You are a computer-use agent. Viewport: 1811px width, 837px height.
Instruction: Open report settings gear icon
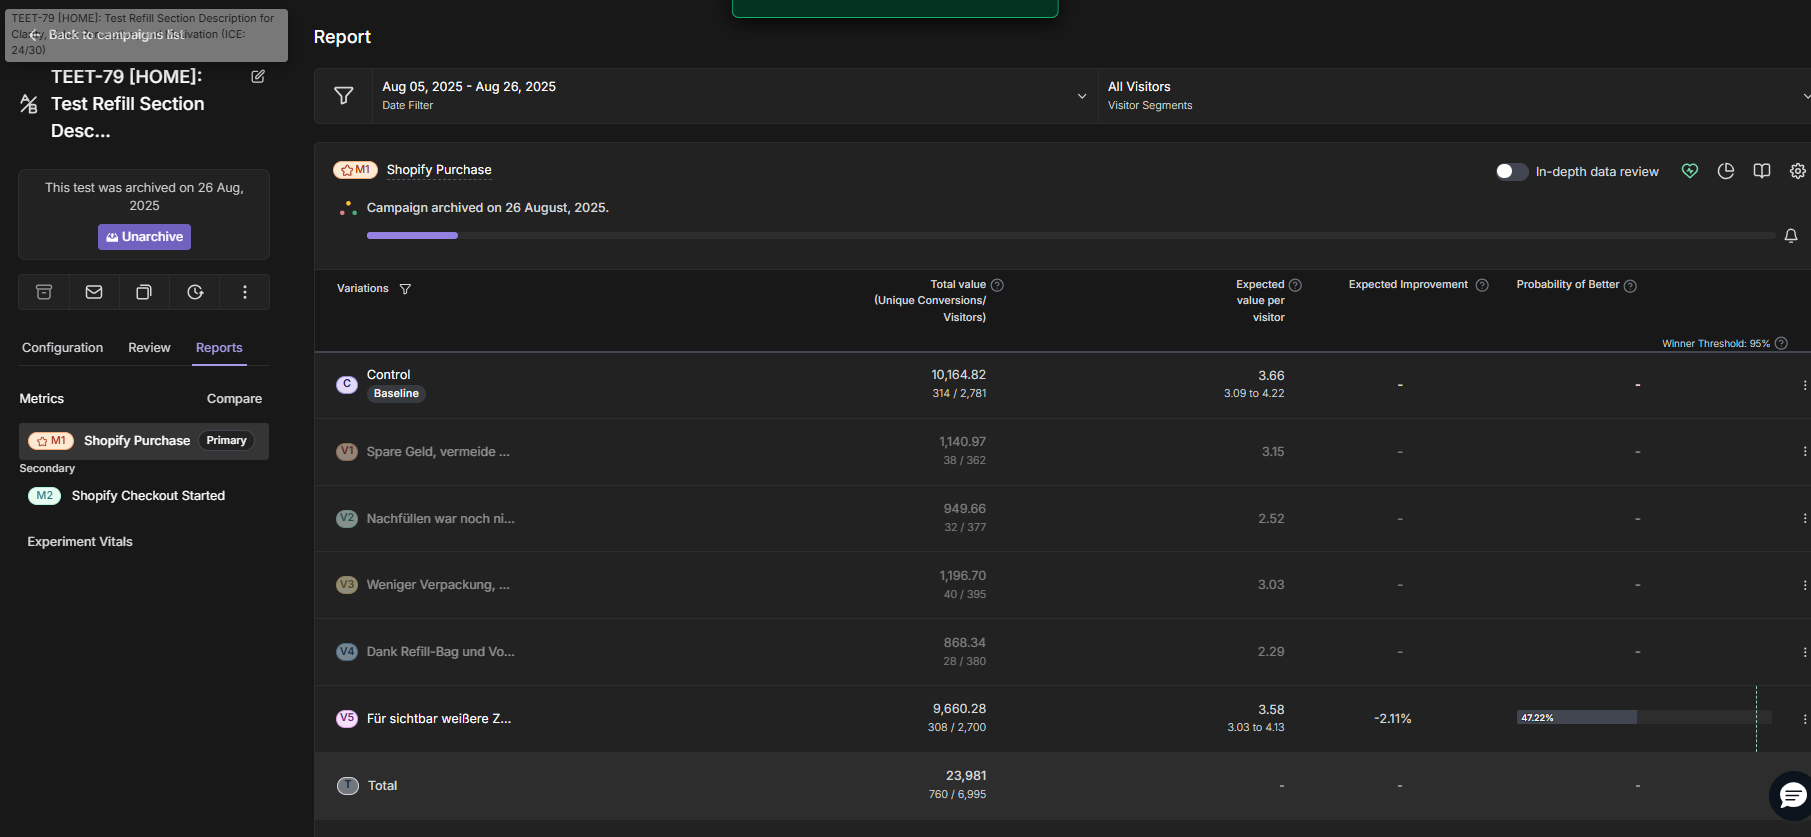coord(1798,171)
